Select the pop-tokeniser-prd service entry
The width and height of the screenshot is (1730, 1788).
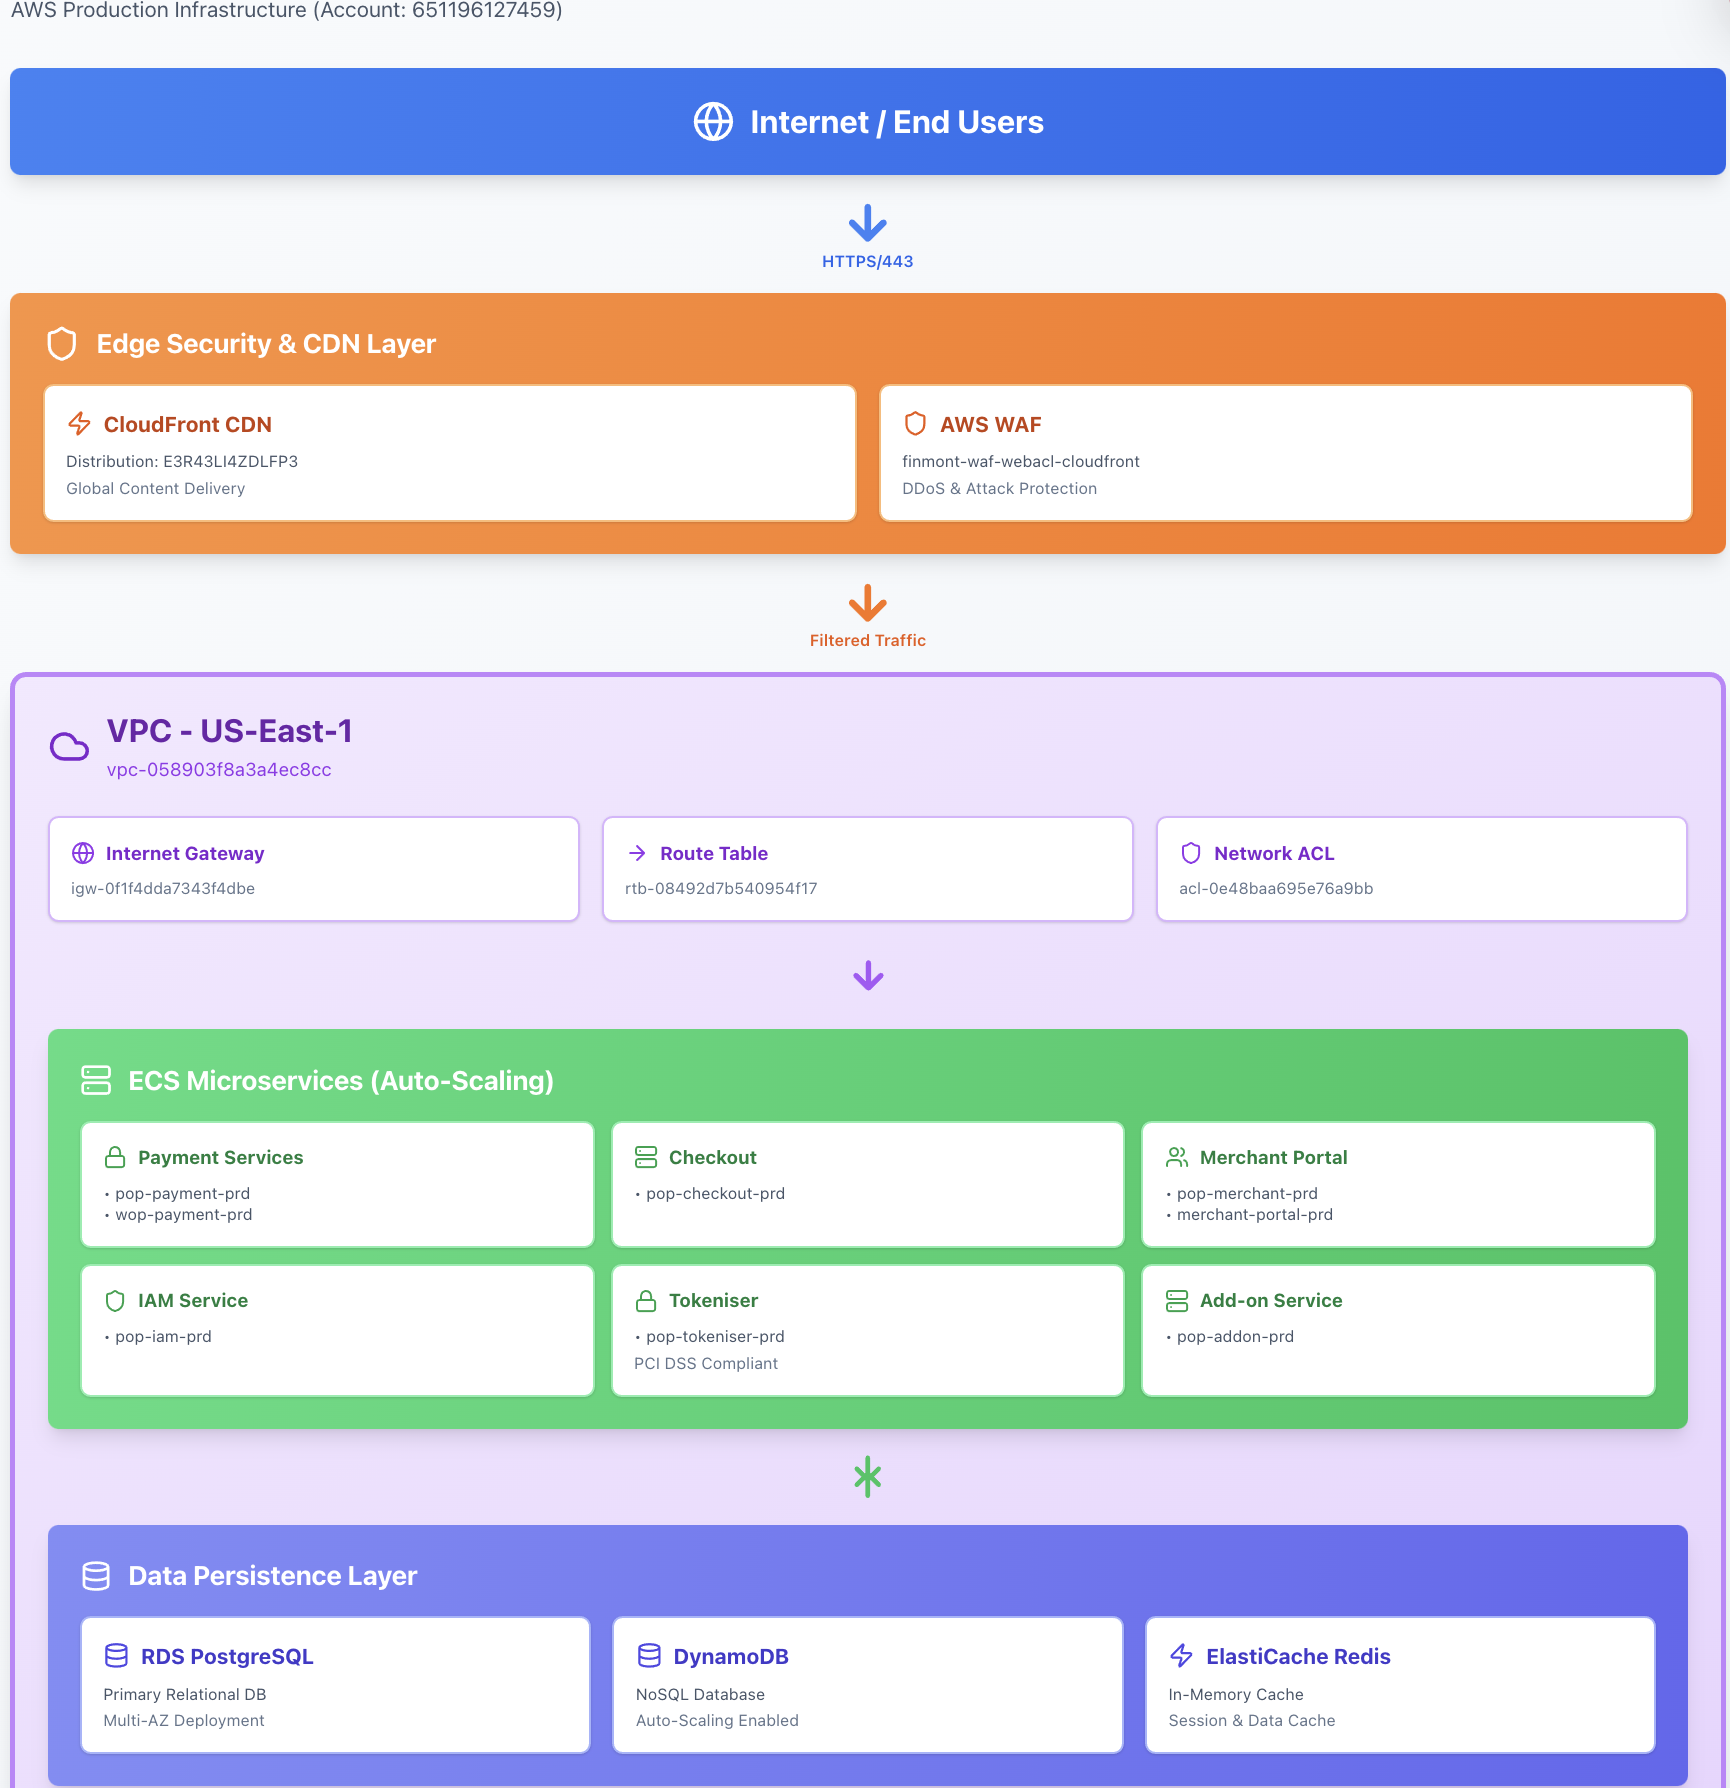(x=715, y=1336)
